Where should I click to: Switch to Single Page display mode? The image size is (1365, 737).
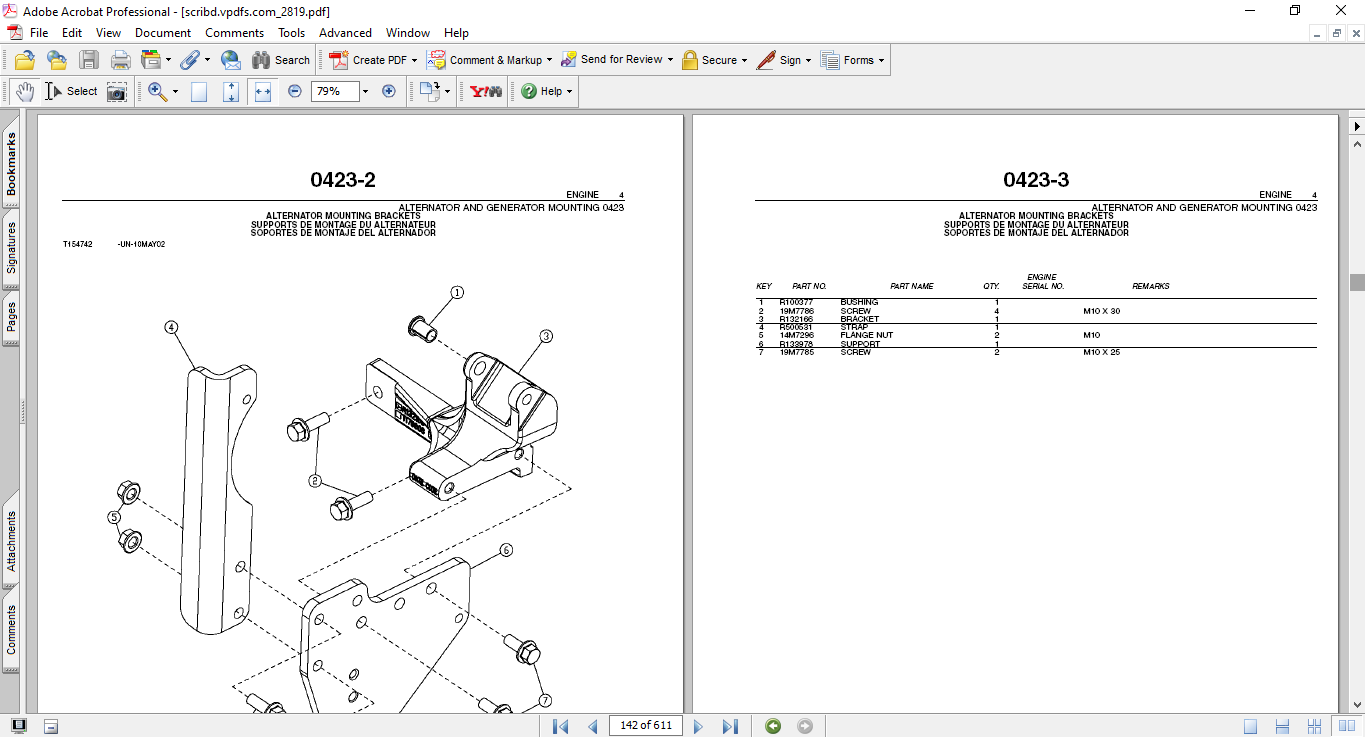click(1250, 725)
